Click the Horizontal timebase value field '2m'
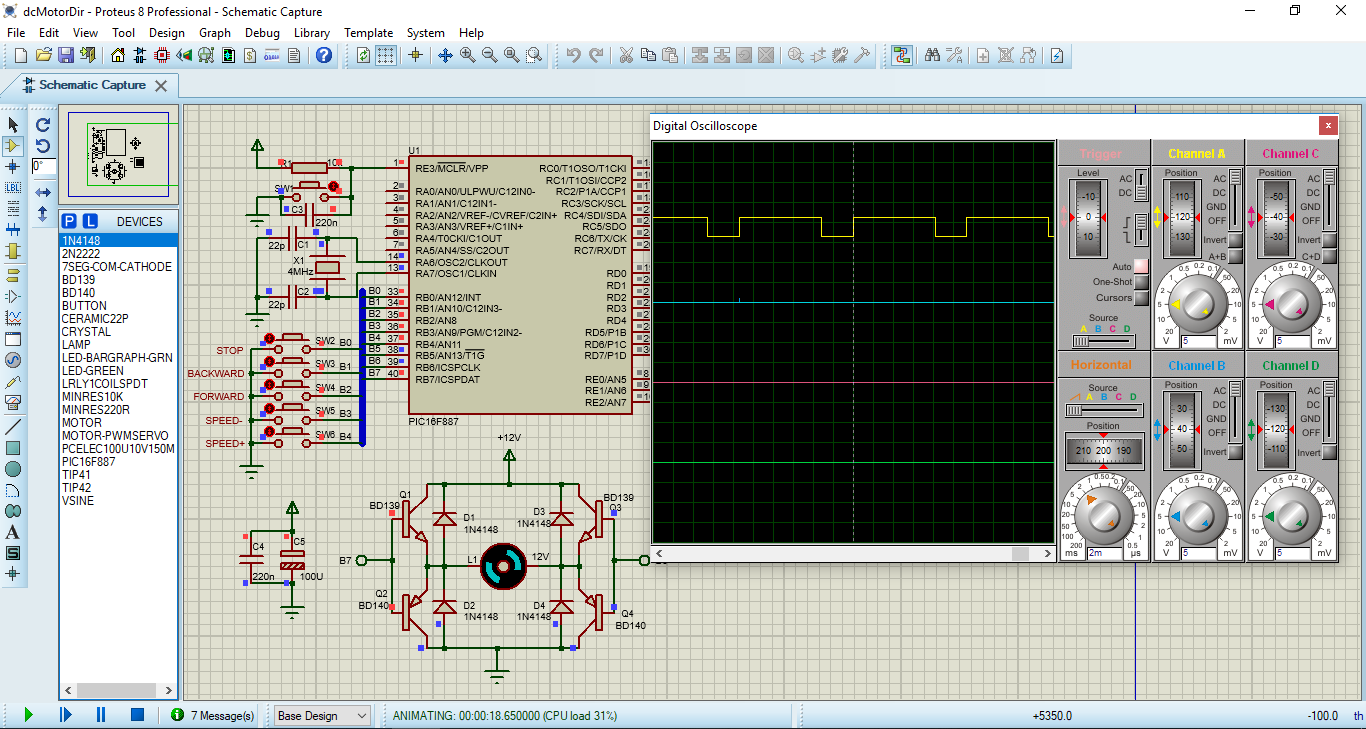 (x=1106, y=553)
